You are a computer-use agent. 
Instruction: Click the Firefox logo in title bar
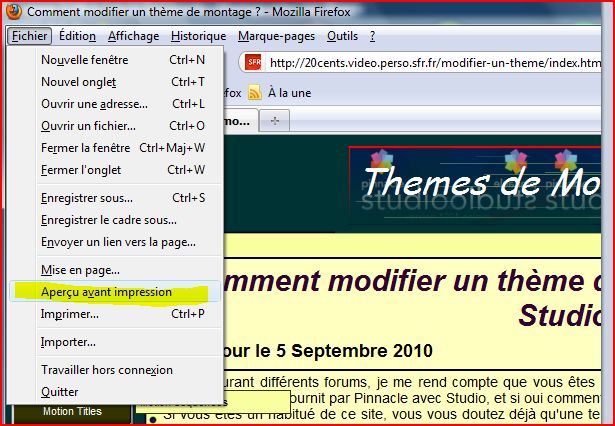(x=13, y=11)
